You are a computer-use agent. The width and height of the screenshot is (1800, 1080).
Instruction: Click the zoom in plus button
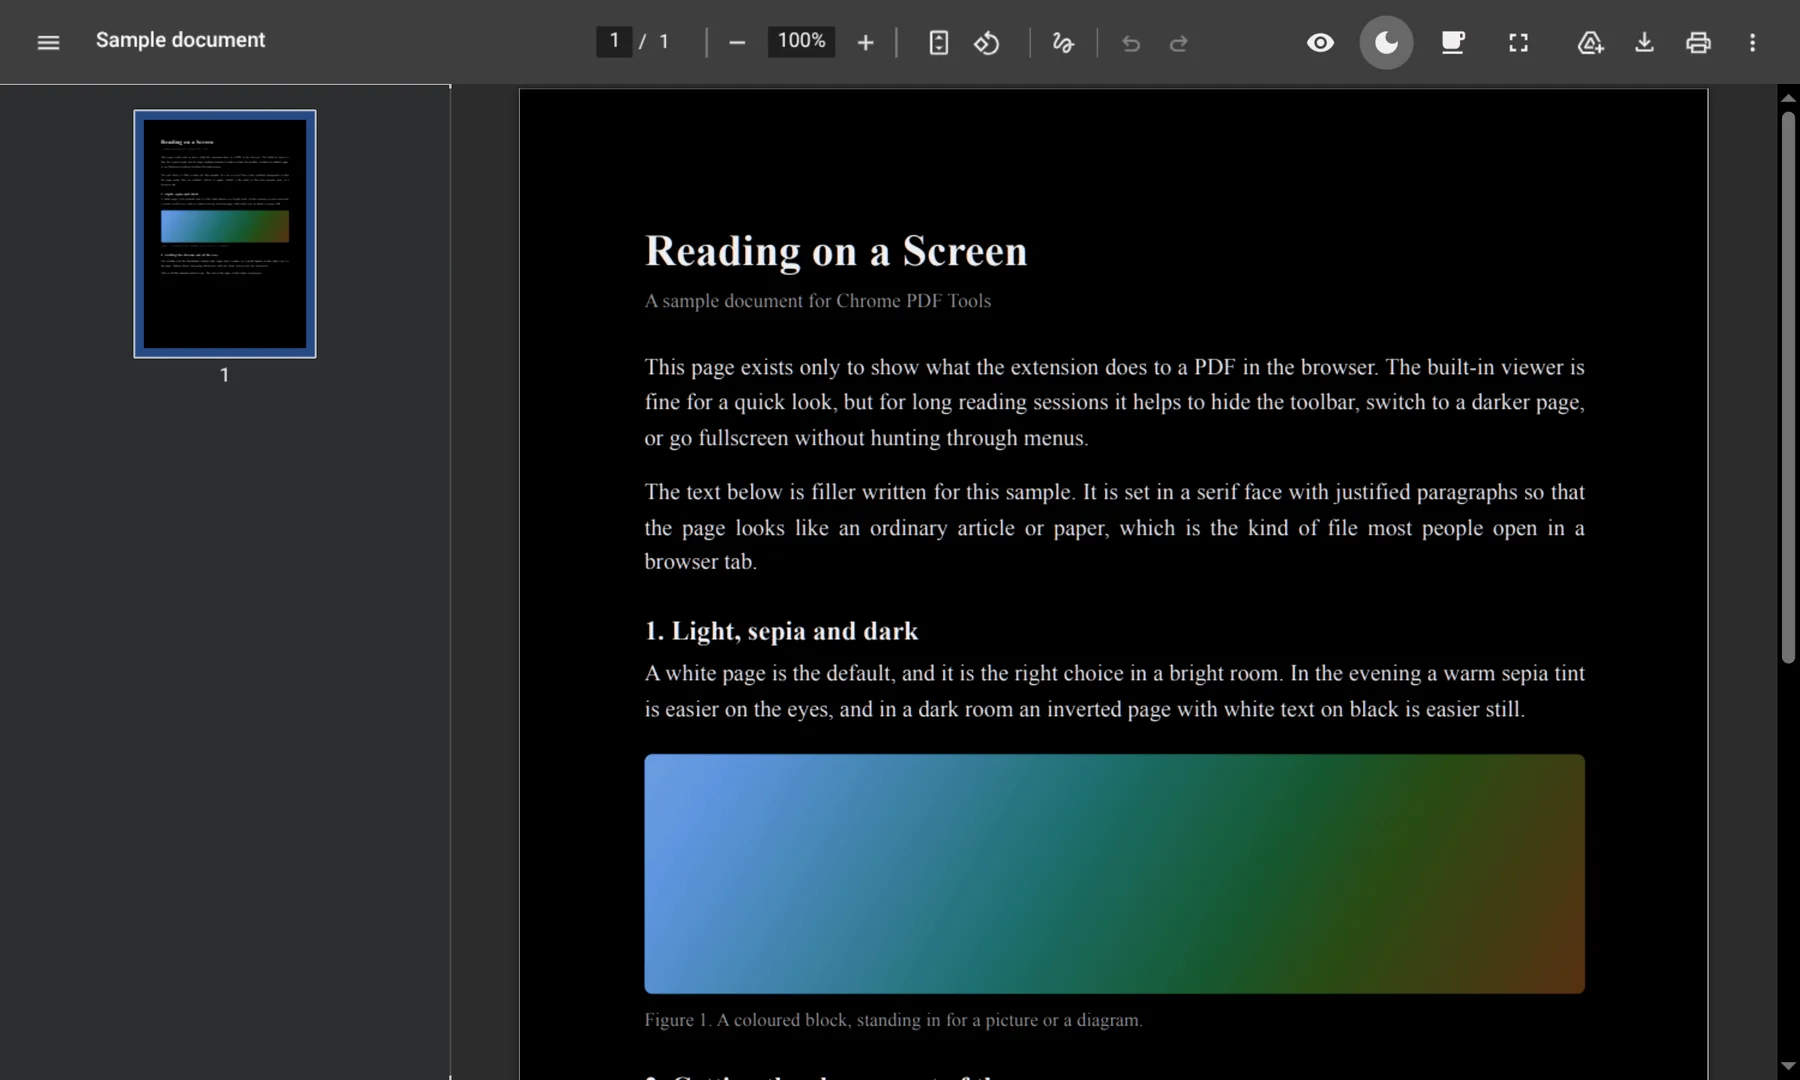pyautogui.click(x=866, y=42)
